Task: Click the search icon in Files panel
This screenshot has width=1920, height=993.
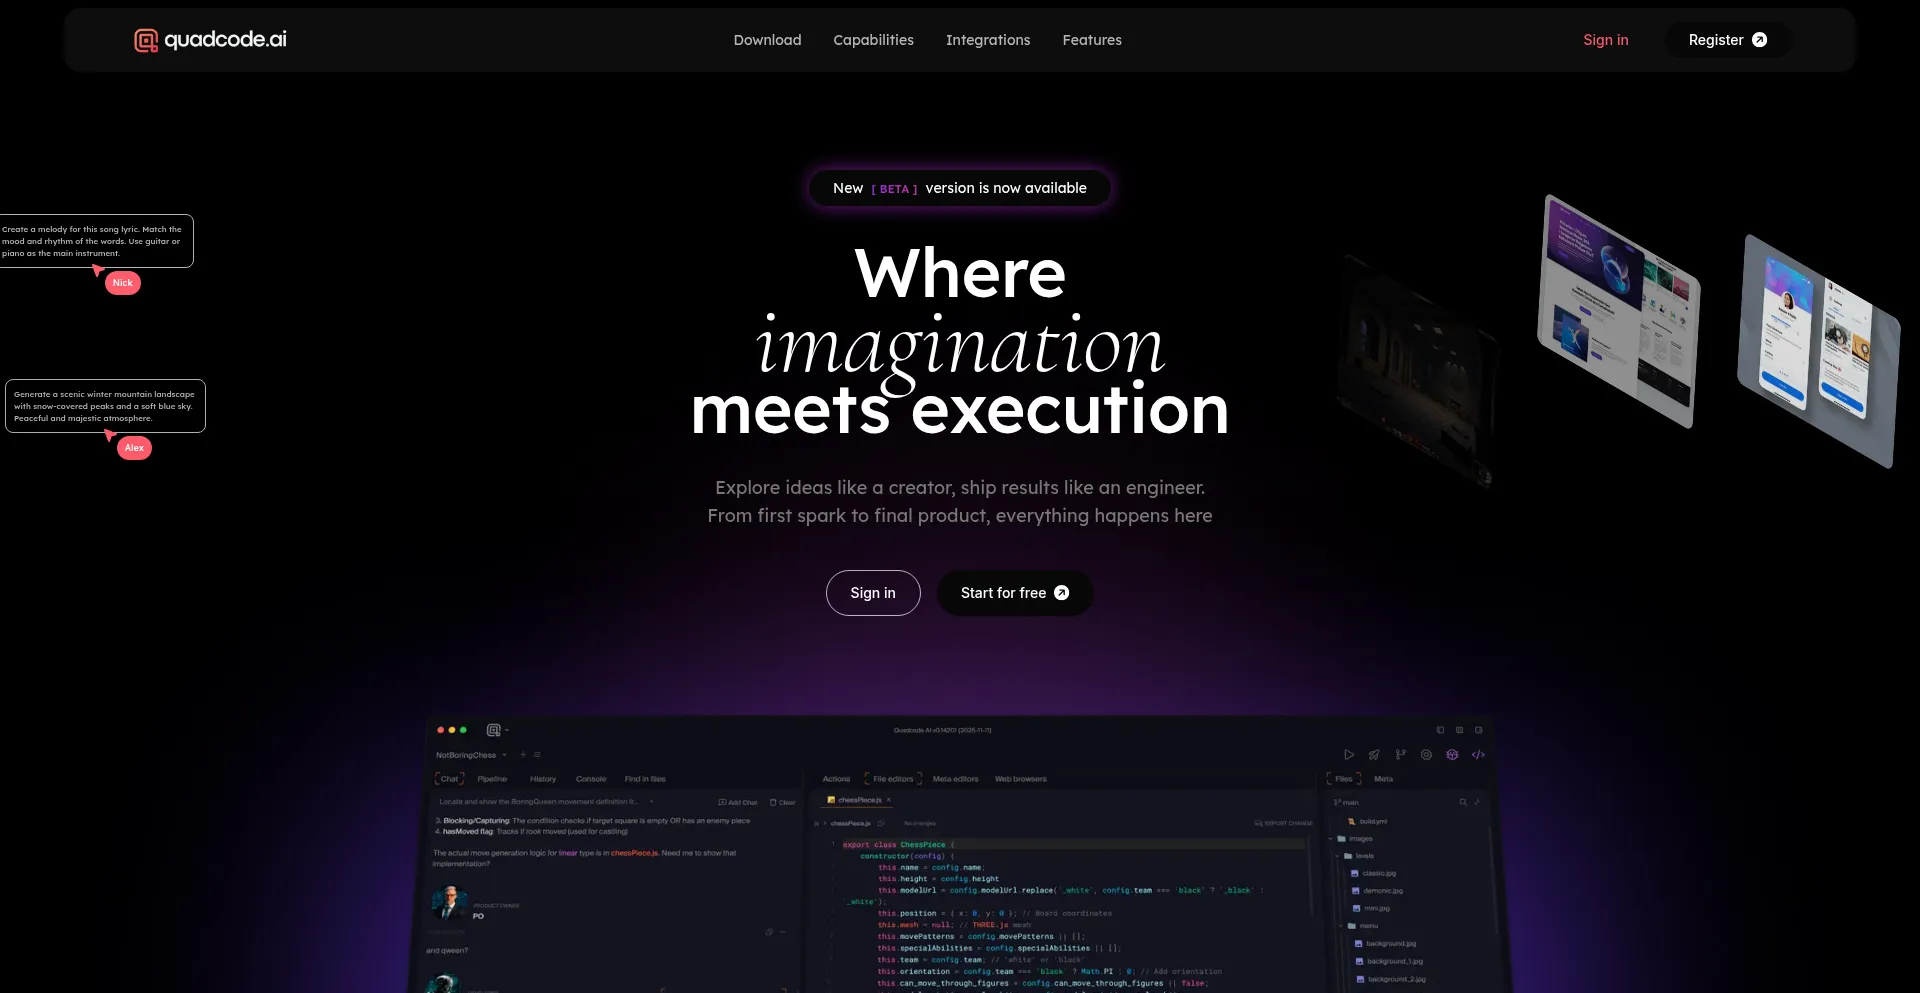Action: tap(1463, 802)
